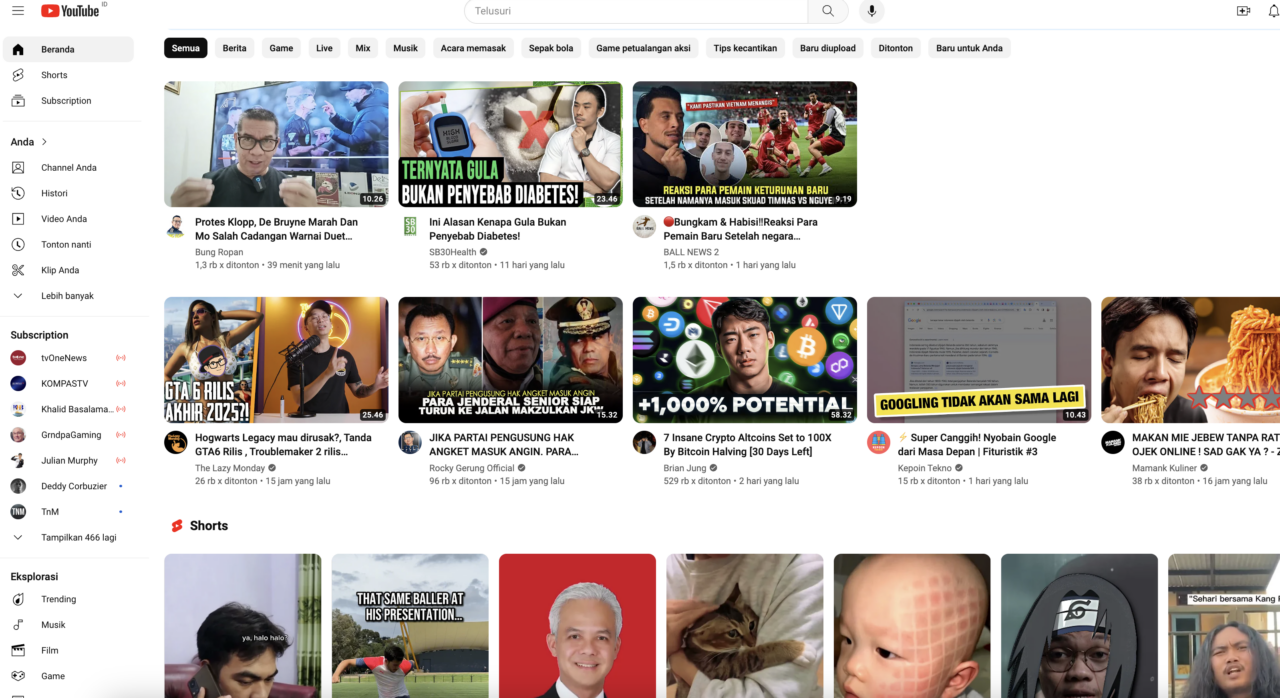
Task: Choose the Baru diupload filter chip
Action: tap(828, 48)
